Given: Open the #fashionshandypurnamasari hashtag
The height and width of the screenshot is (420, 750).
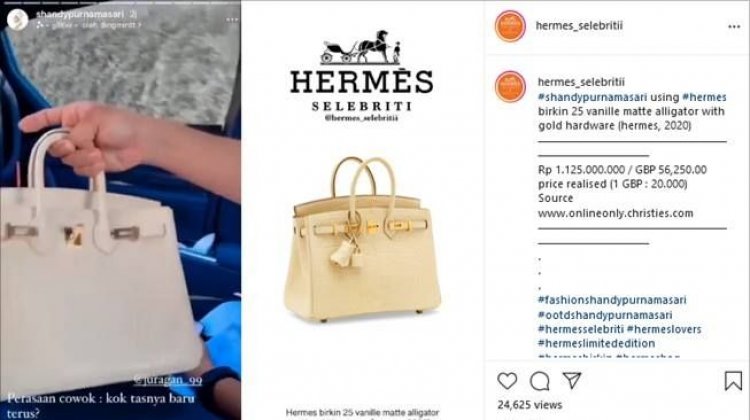Looking at the screenshot, I should tap(612, 300).
